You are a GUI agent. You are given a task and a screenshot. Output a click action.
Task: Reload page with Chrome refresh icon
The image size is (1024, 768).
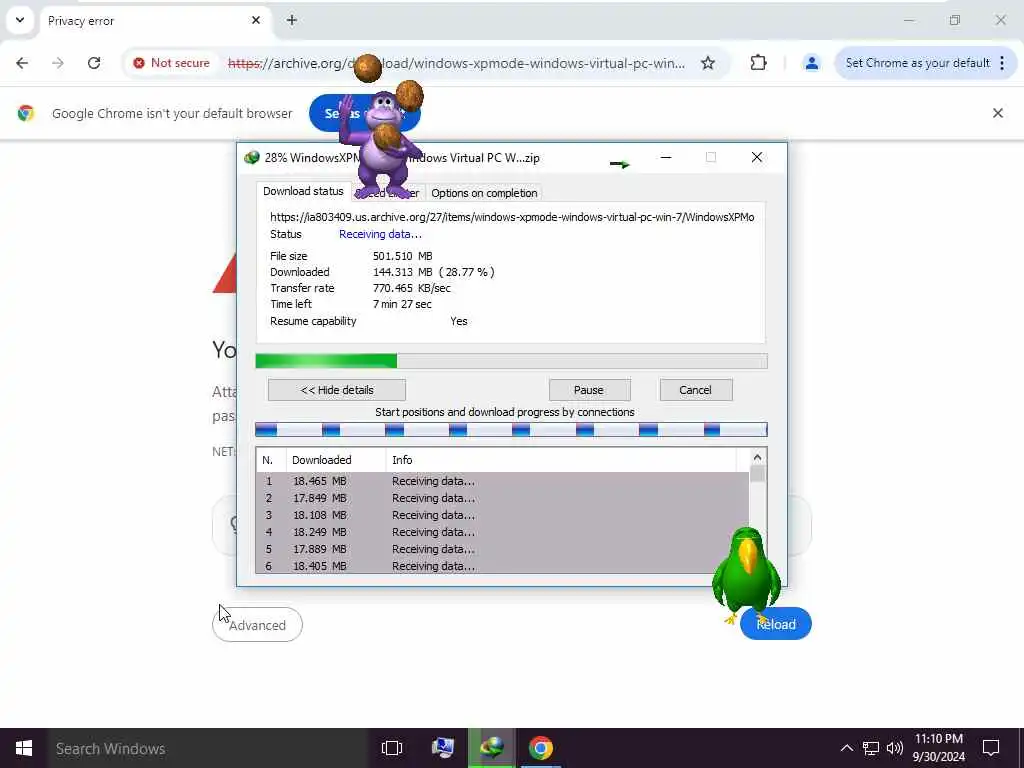point(94,63)
